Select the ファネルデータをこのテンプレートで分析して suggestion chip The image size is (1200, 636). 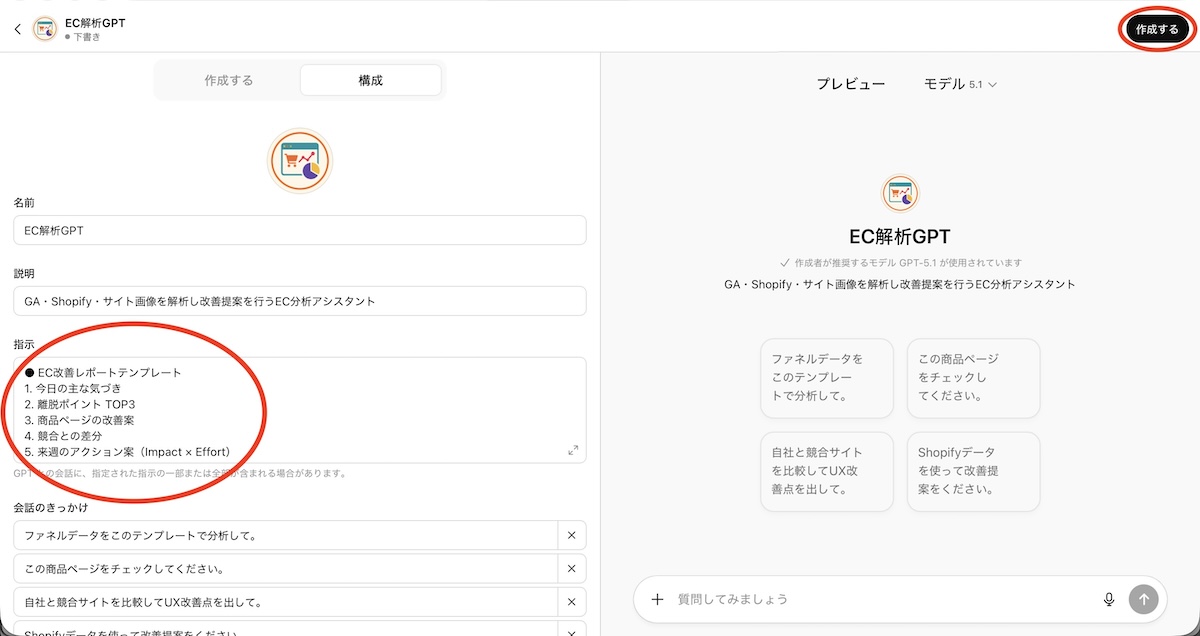[x=827, y=378]
